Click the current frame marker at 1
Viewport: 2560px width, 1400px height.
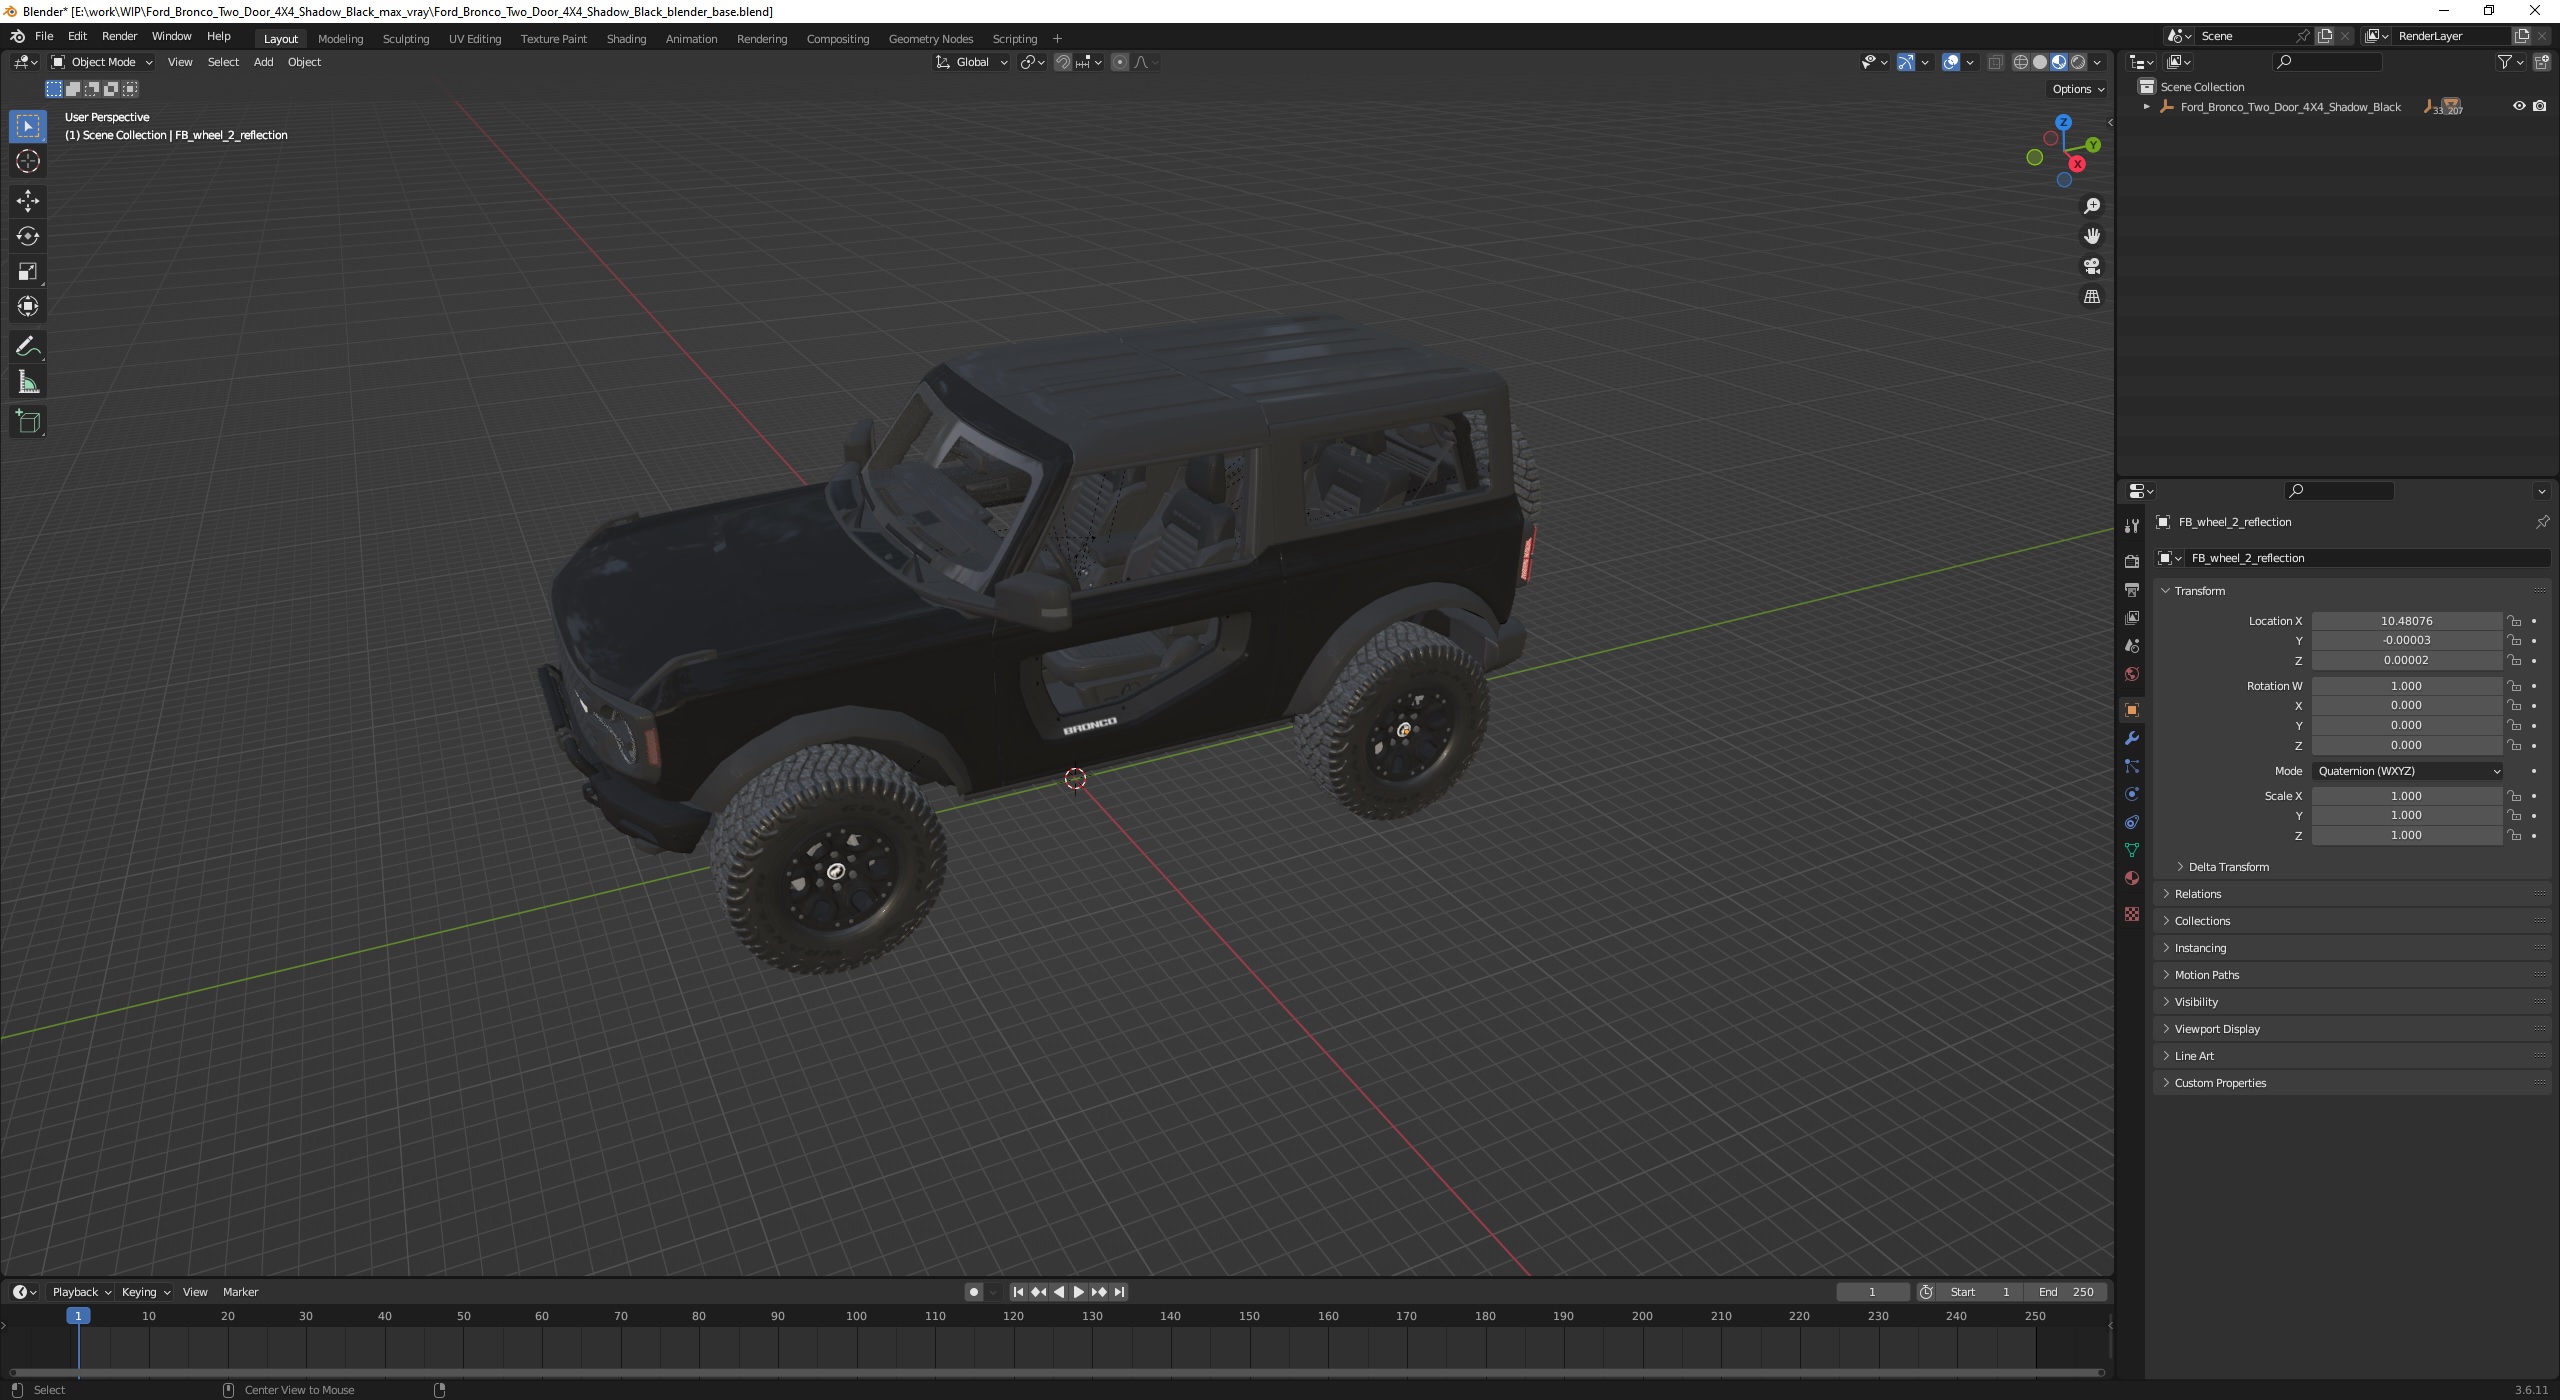click(78, 1316)
